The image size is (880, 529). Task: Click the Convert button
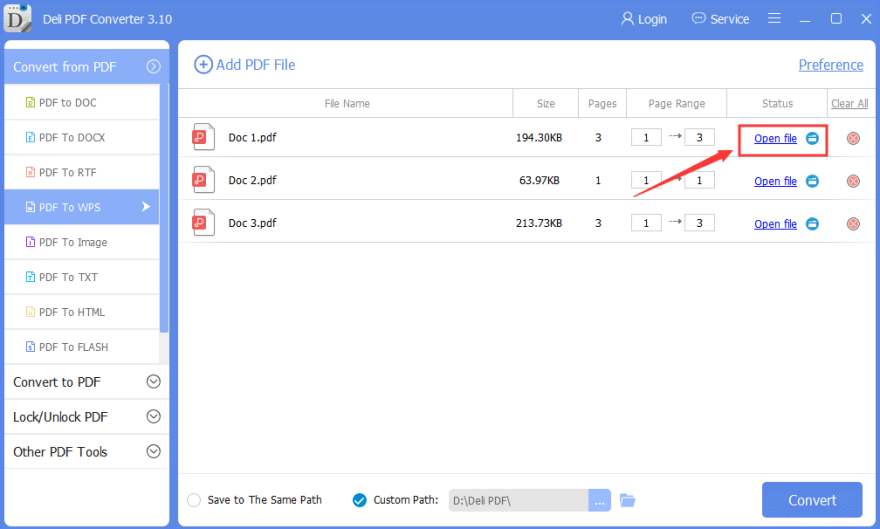click(812, 499)
